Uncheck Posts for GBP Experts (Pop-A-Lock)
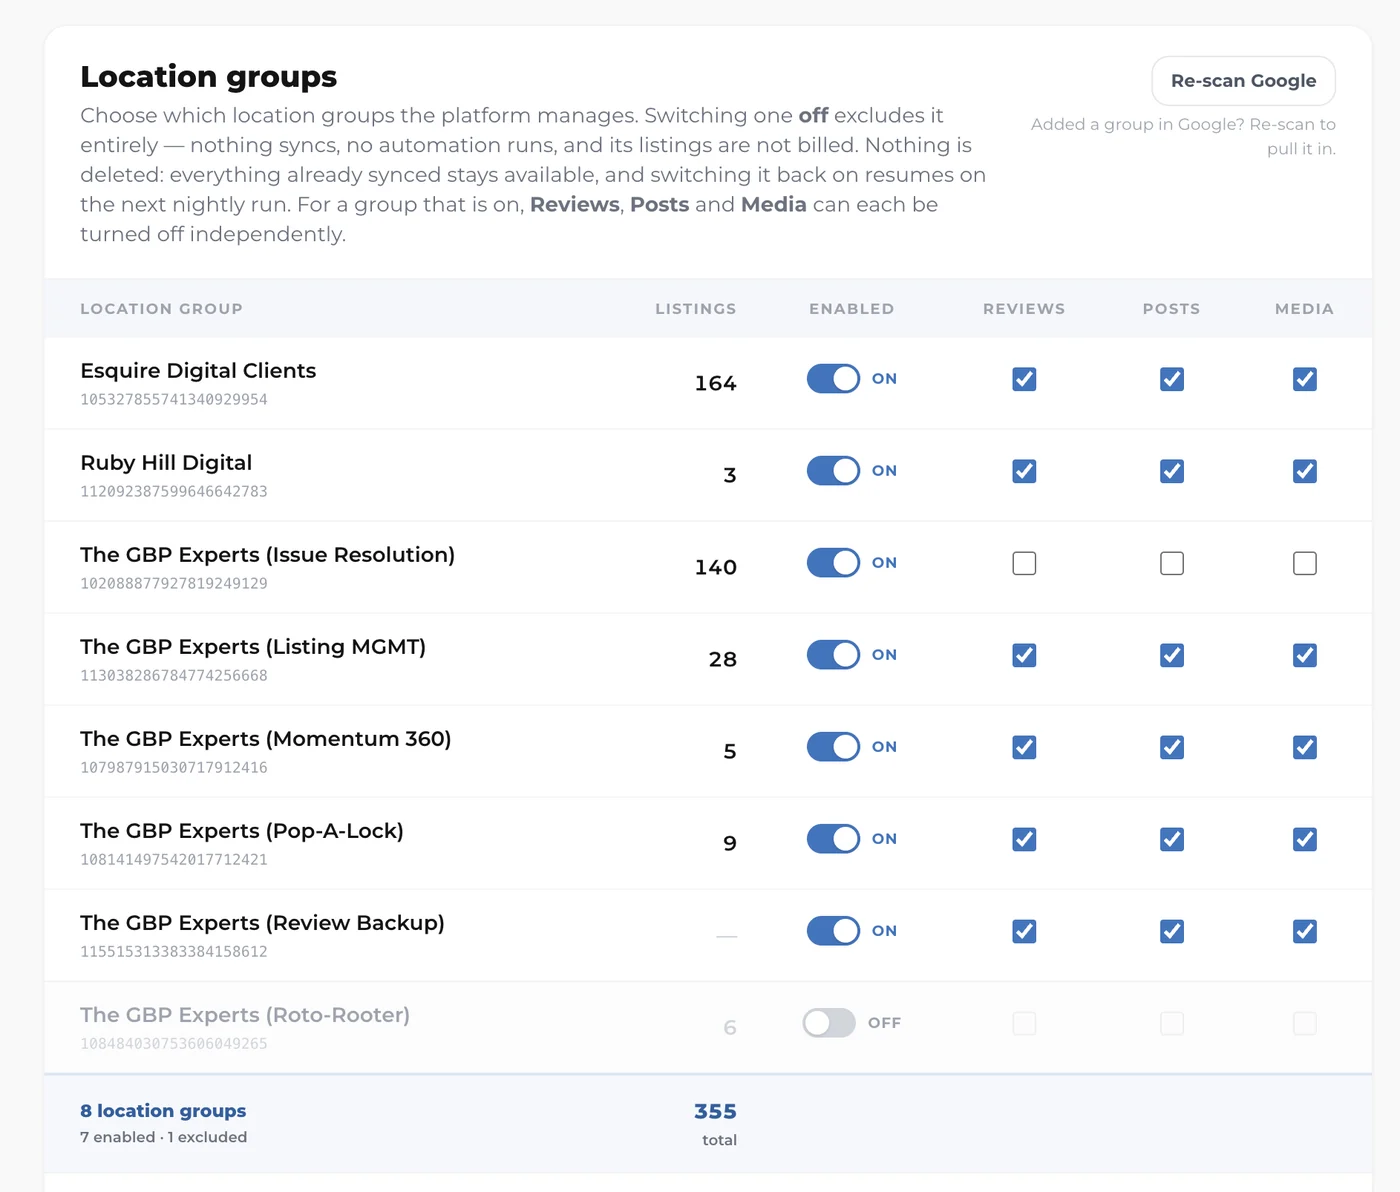This screenshot has width=1400, height=1192. 1172,839
